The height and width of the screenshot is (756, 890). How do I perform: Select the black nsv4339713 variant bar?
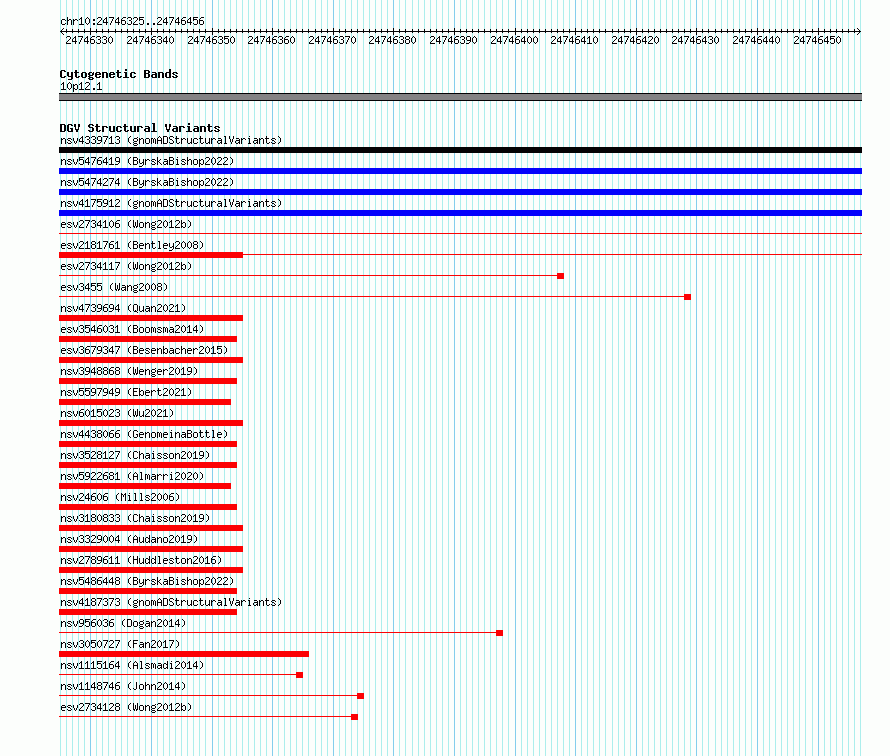pyautogui.click(x=460, y=150)
